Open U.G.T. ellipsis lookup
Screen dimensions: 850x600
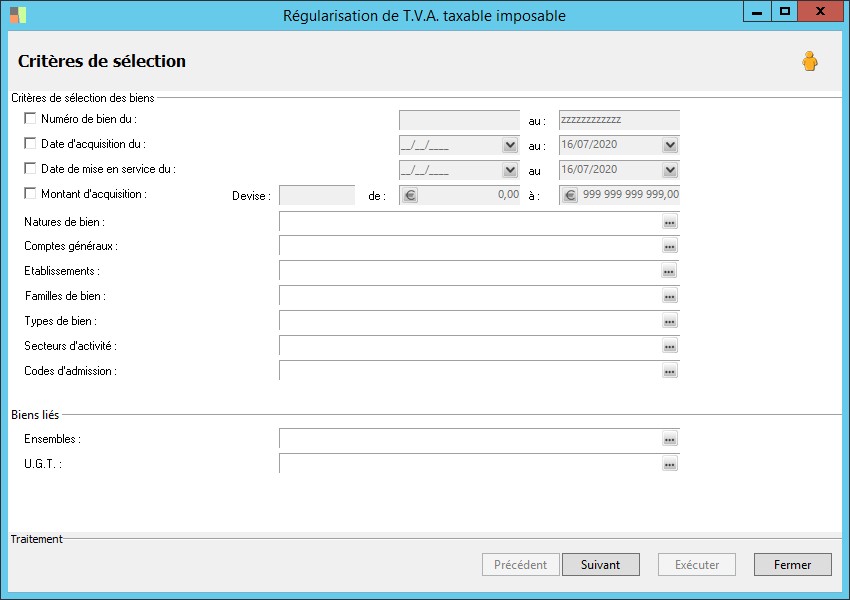click(670, 464)
